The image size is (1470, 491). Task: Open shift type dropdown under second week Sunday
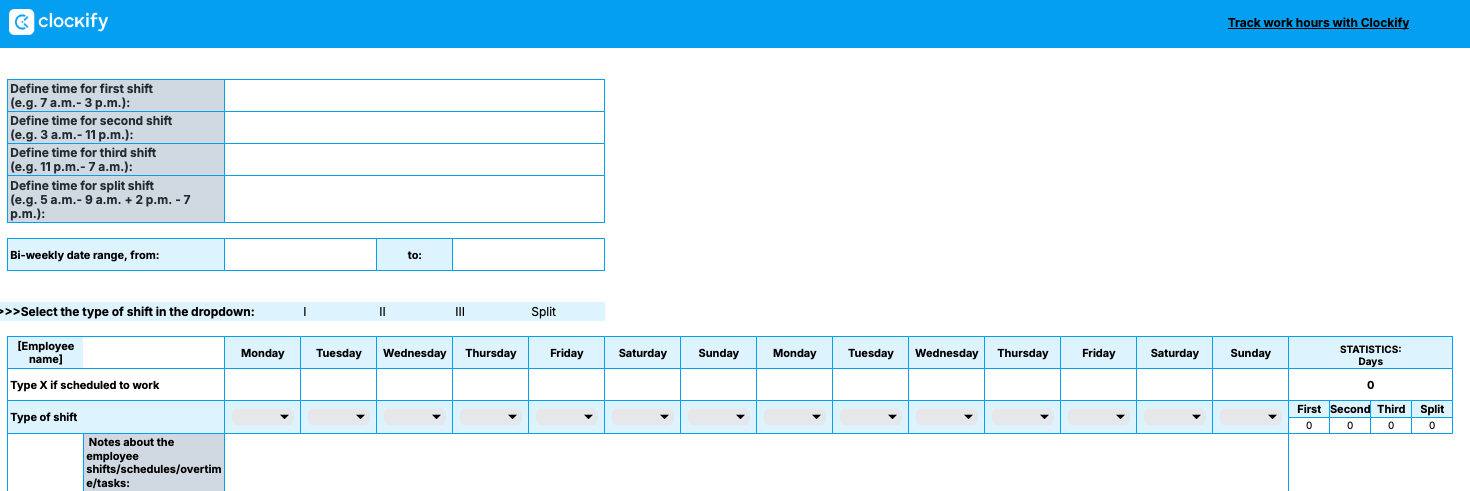click(x=1251, y=417)
